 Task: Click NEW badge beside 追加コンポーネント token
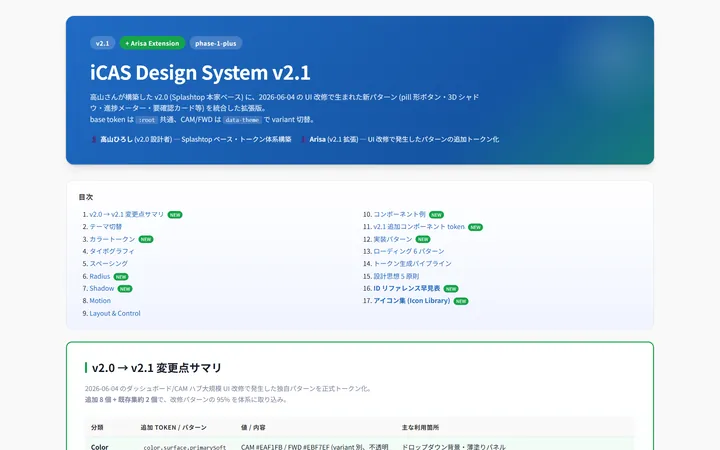(x=476, y=227)
